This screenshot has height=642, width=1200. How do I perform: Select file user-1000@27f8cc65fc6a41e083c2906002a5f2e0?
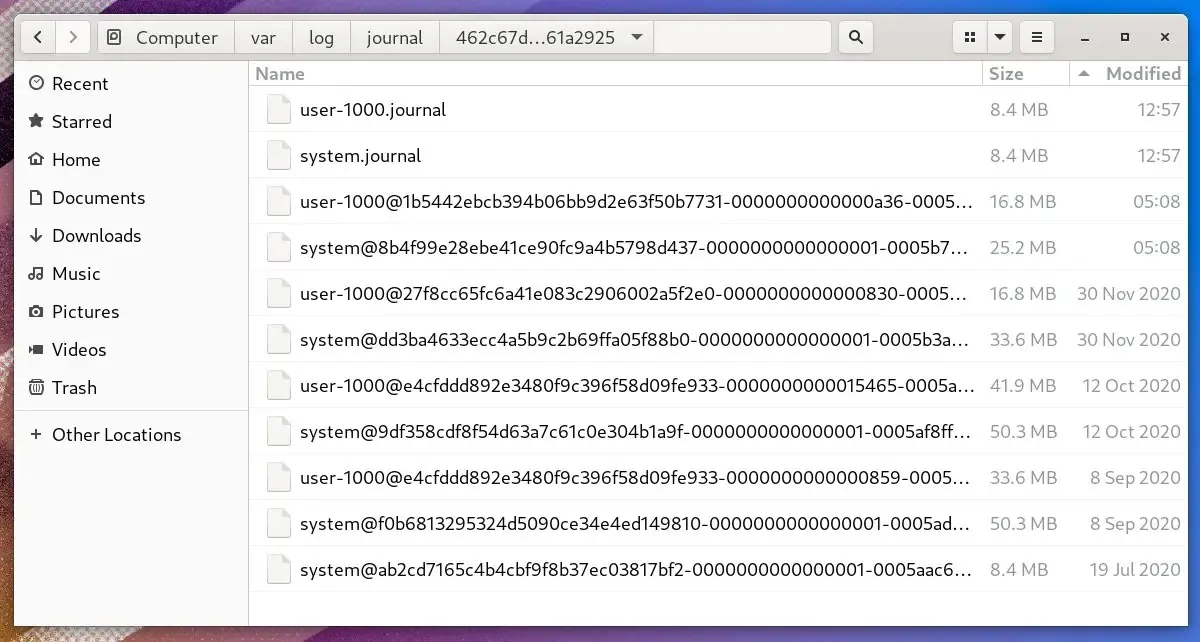(x=717, y=294)
